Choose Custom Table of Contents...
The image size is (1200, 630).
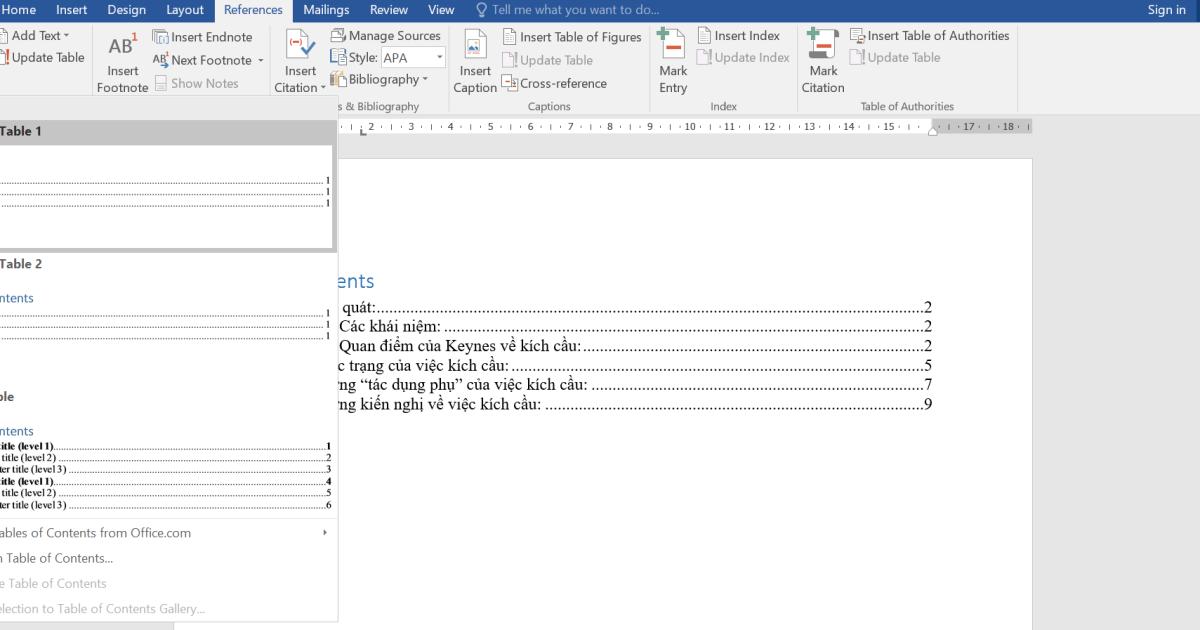(166, 558)
